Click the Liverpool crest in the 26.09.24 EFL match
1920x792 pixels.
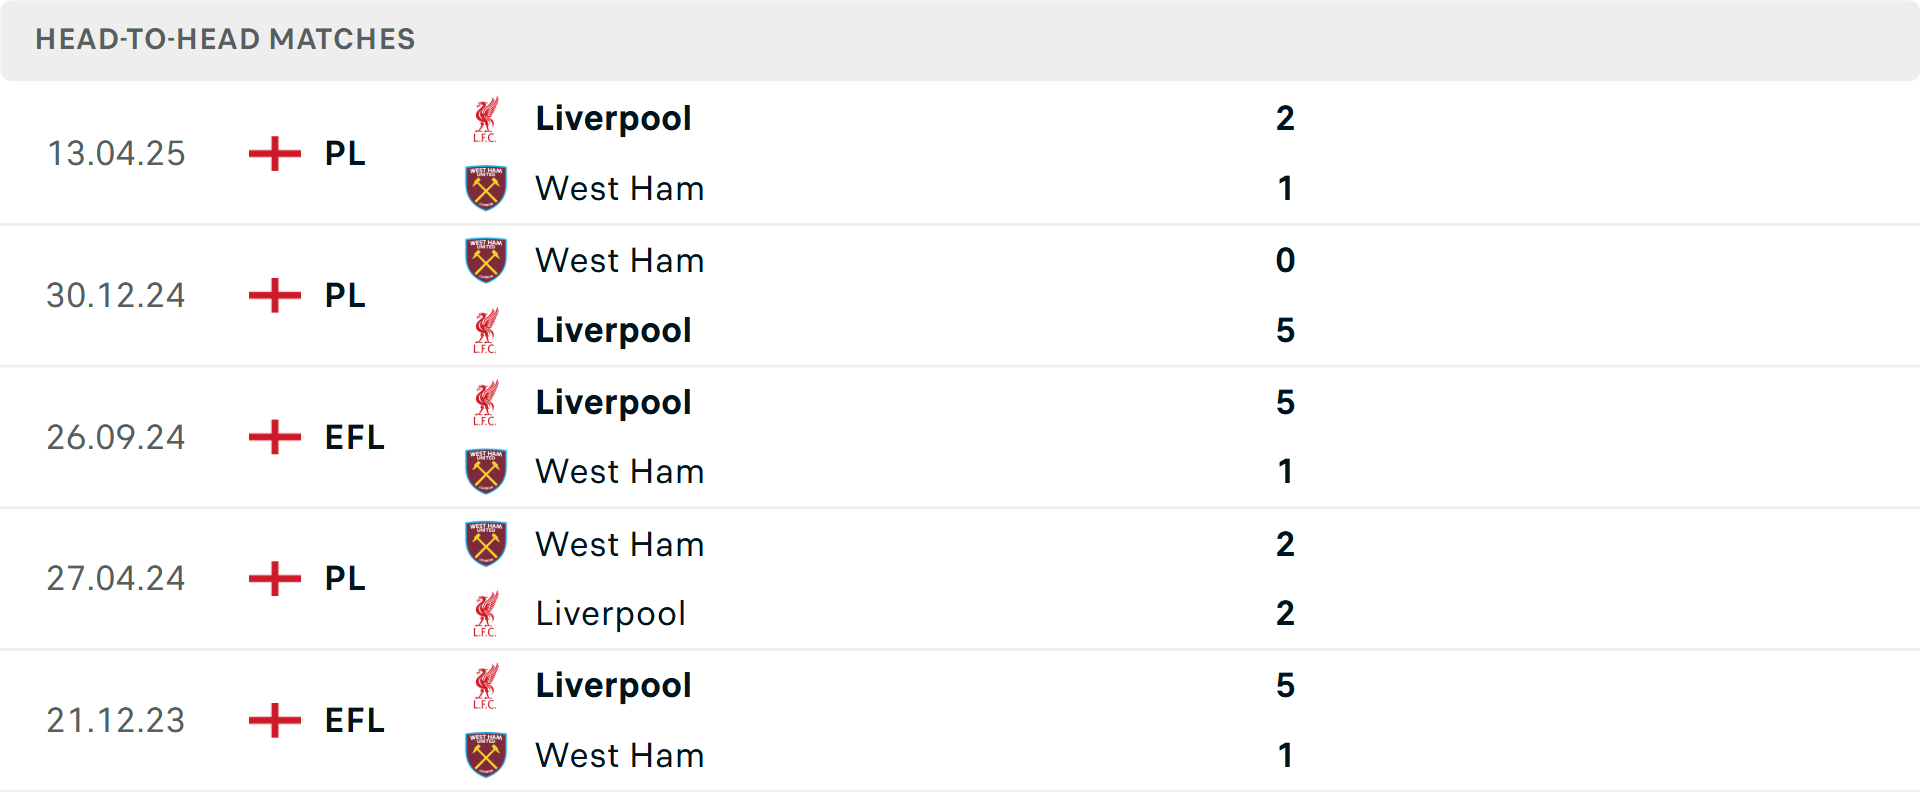pos(487,402)
